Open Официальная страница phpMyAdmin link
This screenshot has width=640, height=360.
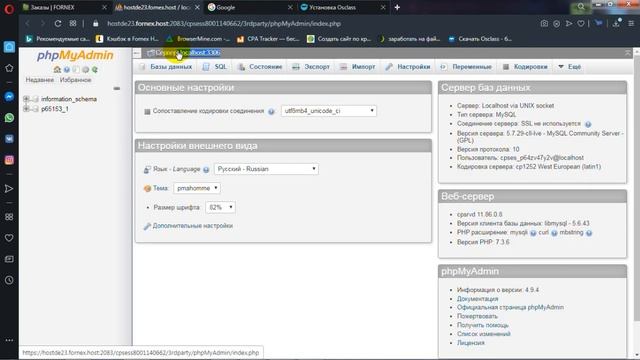point(510,307)
